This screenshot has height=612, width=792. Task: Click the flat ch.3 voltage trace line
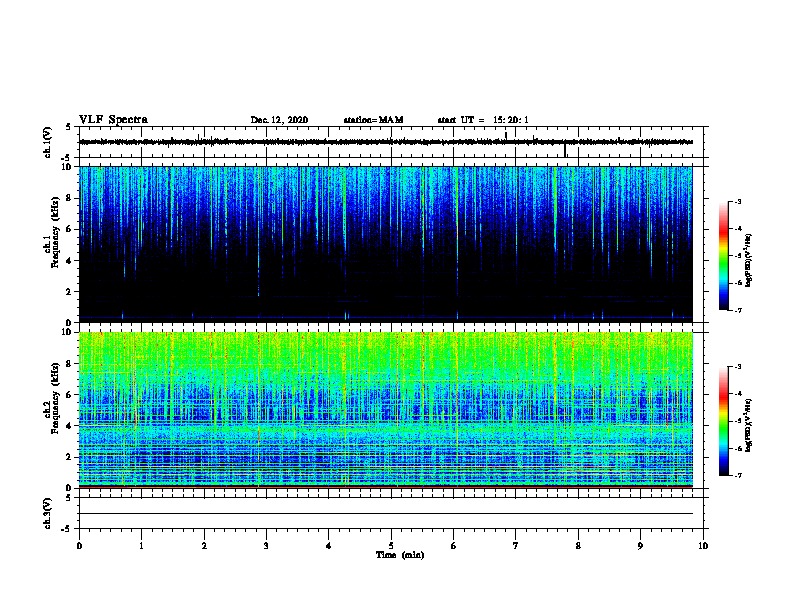coord(385,514)
